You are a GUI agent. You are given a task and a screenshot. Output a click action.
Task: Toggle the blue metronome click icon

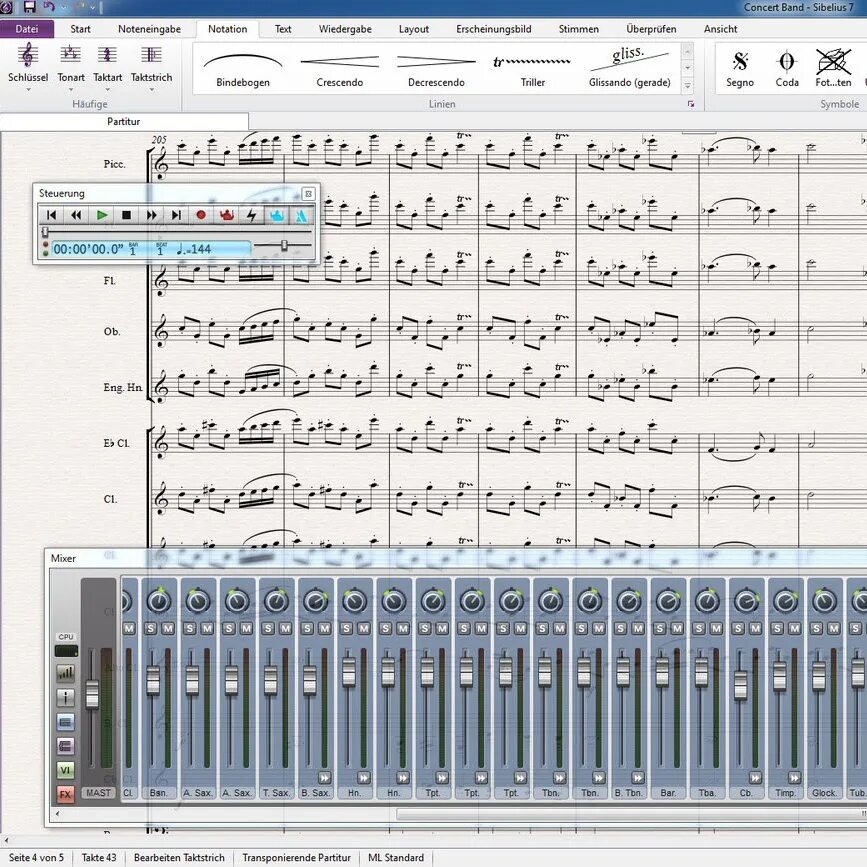301,215
